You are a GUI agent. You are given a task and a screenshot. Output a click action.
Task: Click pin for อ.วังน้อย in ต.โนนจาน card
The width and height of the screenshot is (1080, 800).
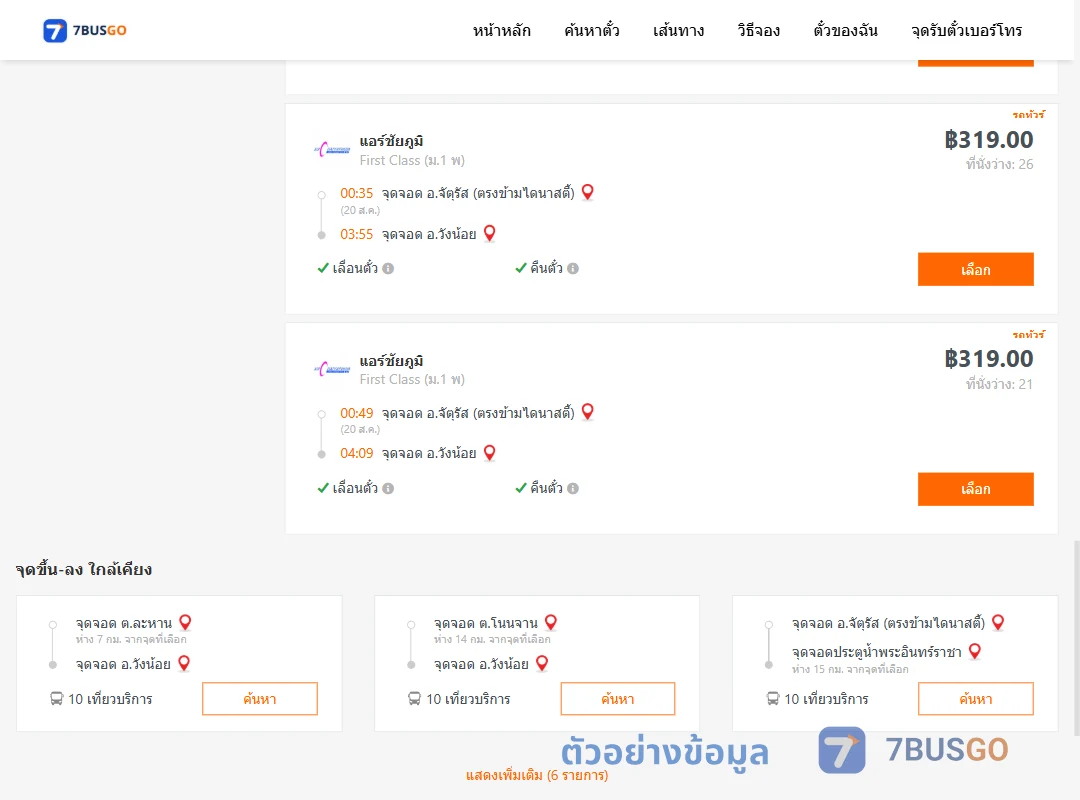click(542, 664)
